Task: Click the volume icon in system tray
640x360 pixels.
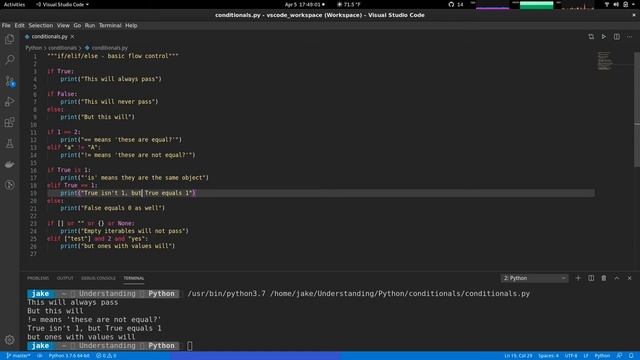Action: (x=616, y=4)
